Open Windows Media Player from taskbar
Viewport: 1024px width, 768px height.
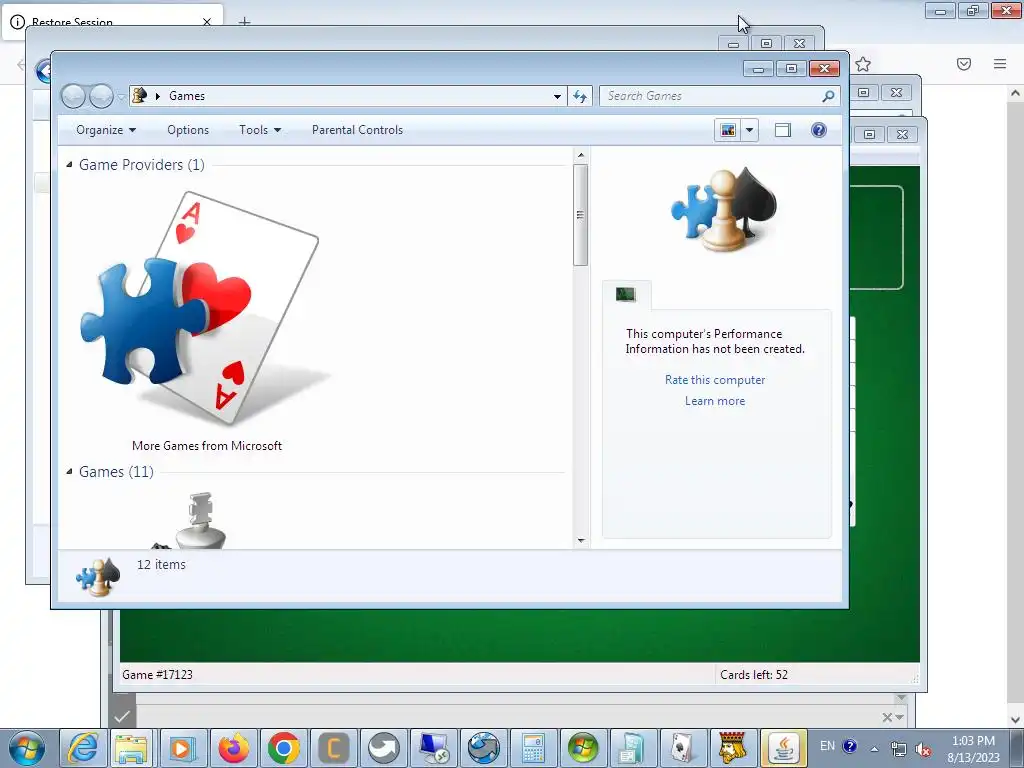click(182, 748)
